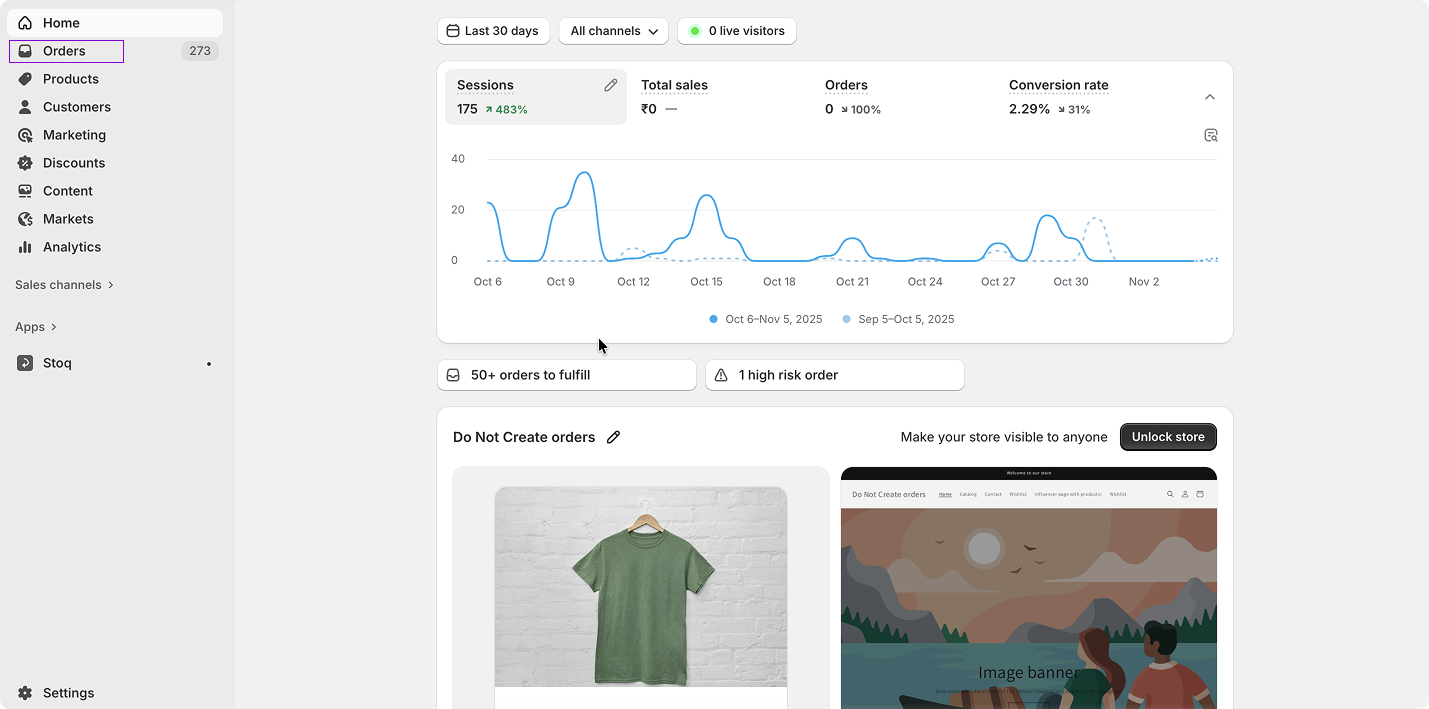Image resolution: width=1429 pixels, height=709 pixels.
Task: Open the All channels dropdown
Action: 613,31
